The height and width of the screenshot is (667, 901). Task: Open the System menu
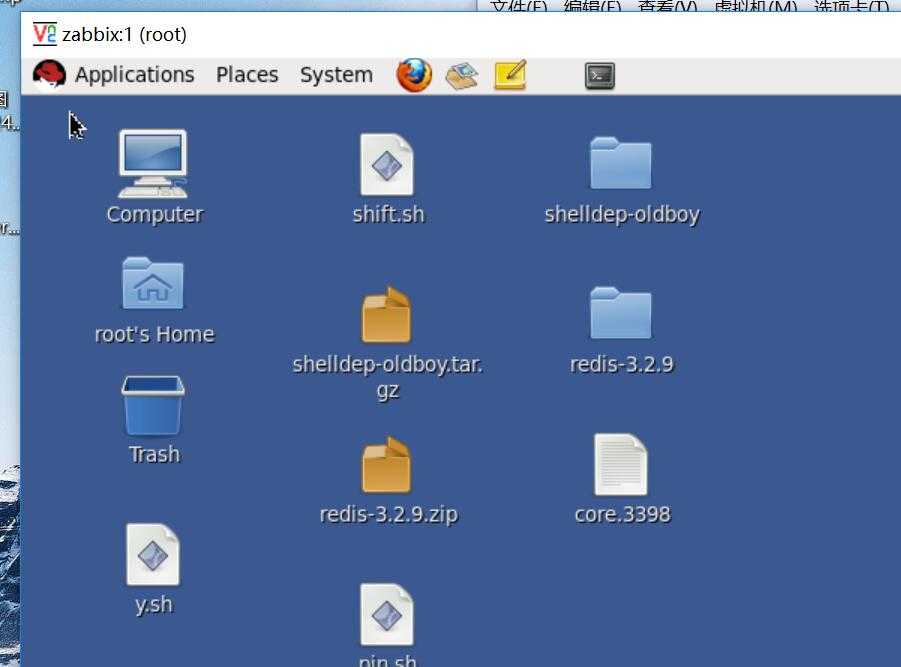(x=336, y=75)
